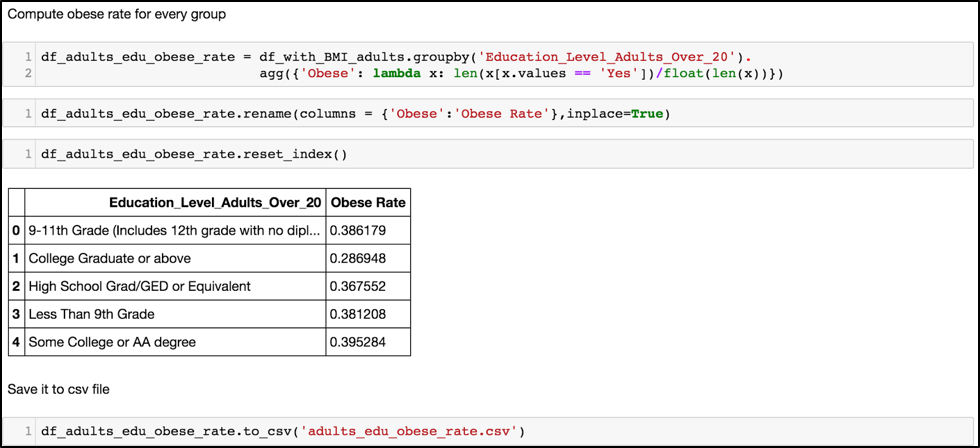Click row index 2 in the table

(16, 286)
